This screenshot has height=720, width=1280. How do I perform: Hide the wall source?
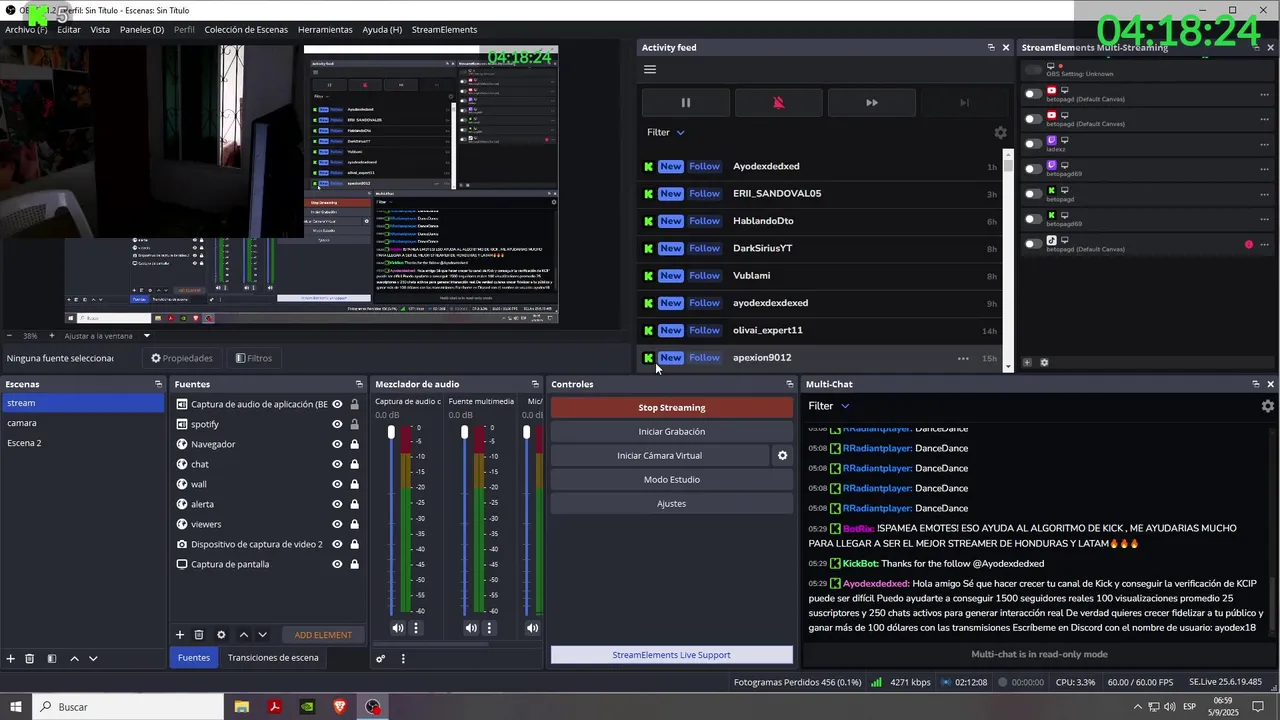[x=337, y=484]
